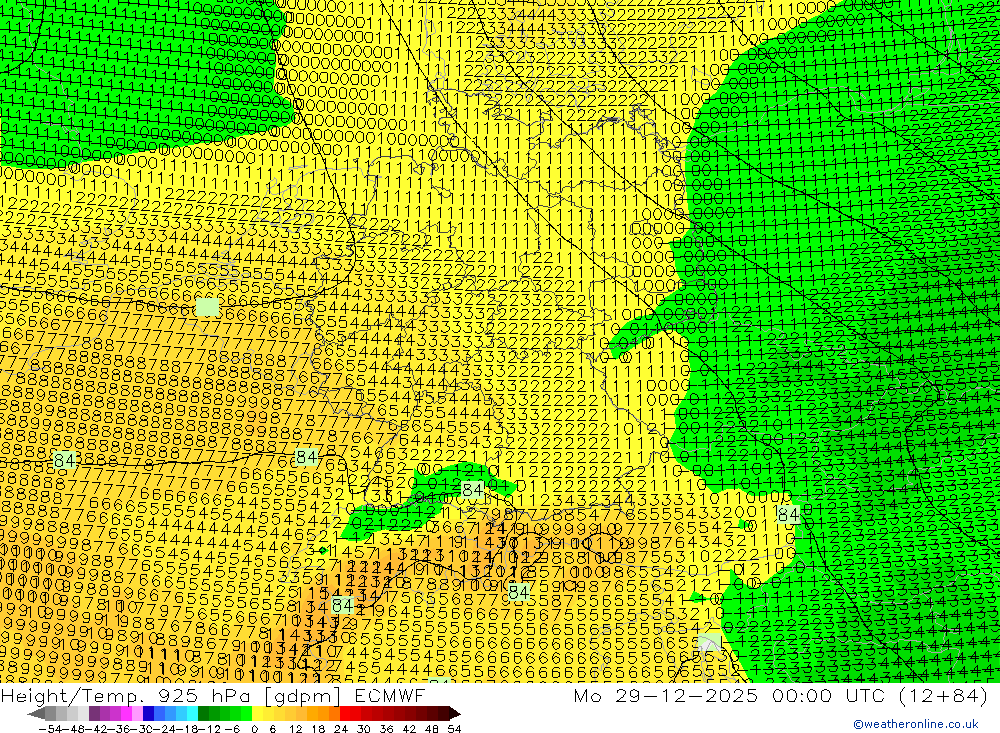
Task: Click the '36' label on the temperature scale
Action: point(386,729)
